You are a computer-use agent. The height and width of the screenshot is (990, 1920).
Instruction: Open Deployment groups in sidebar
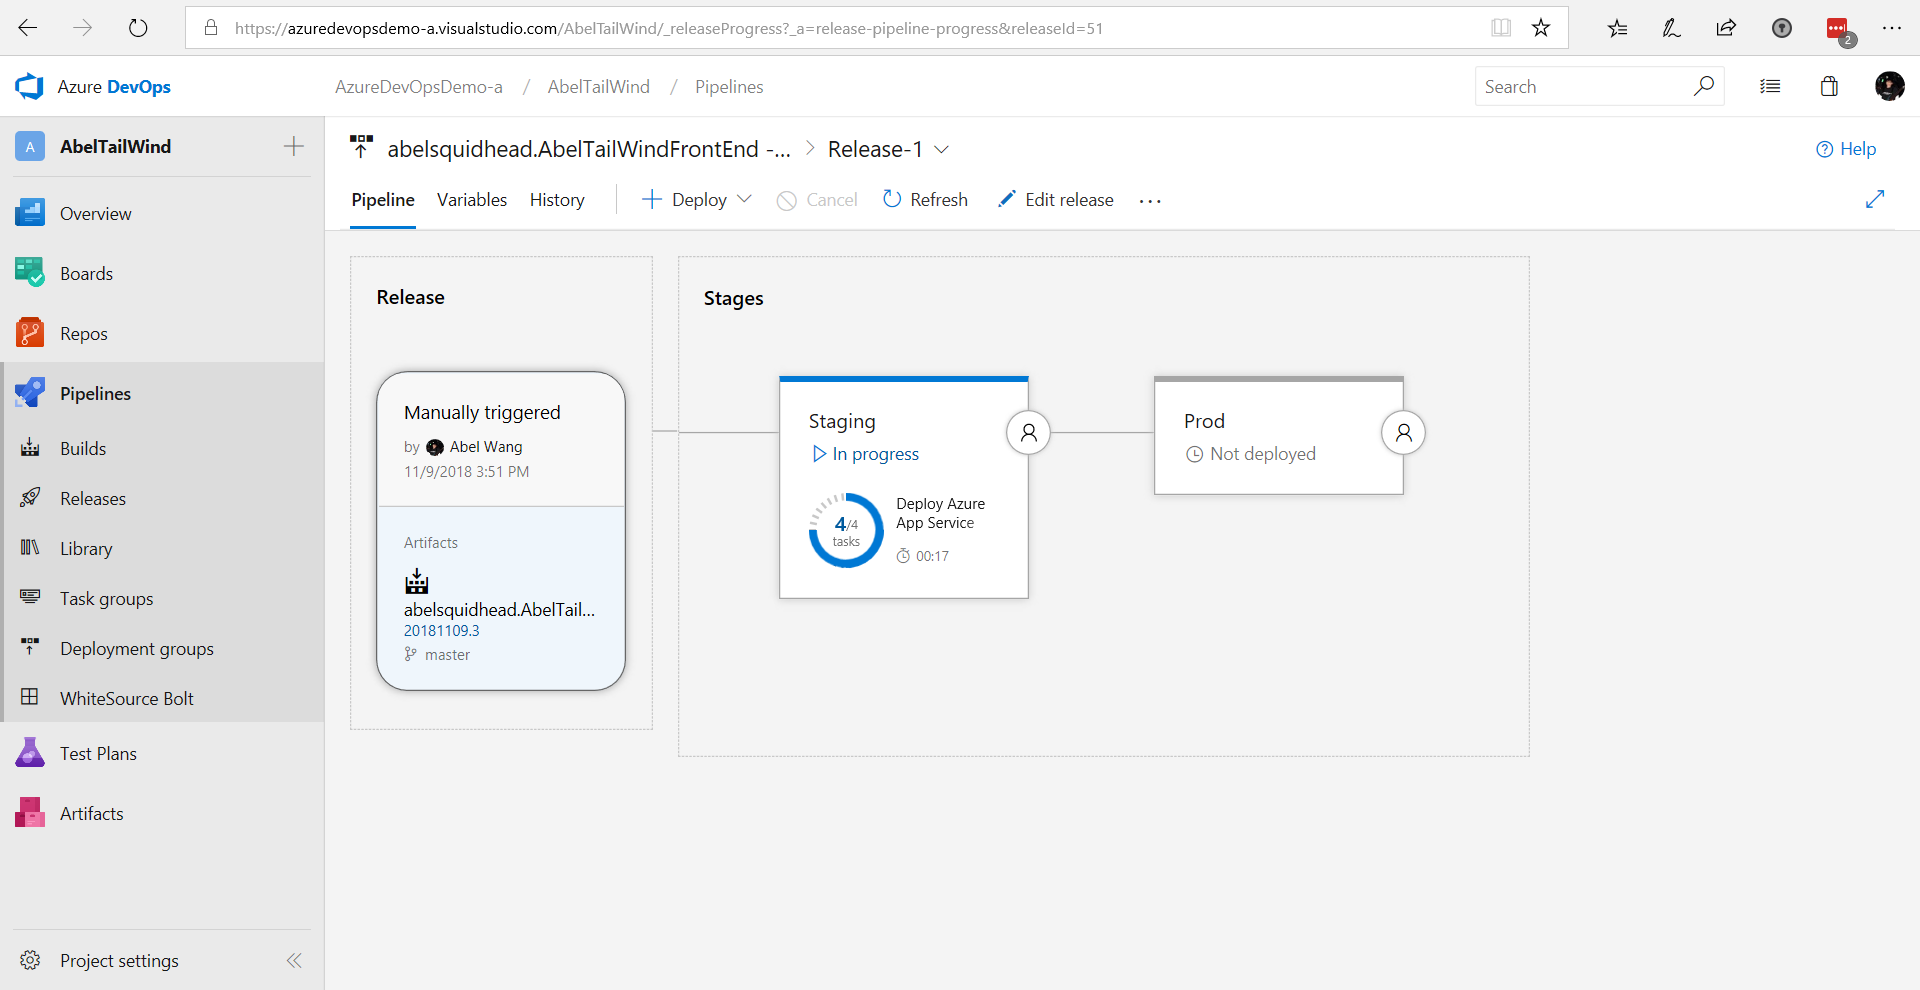137,649
